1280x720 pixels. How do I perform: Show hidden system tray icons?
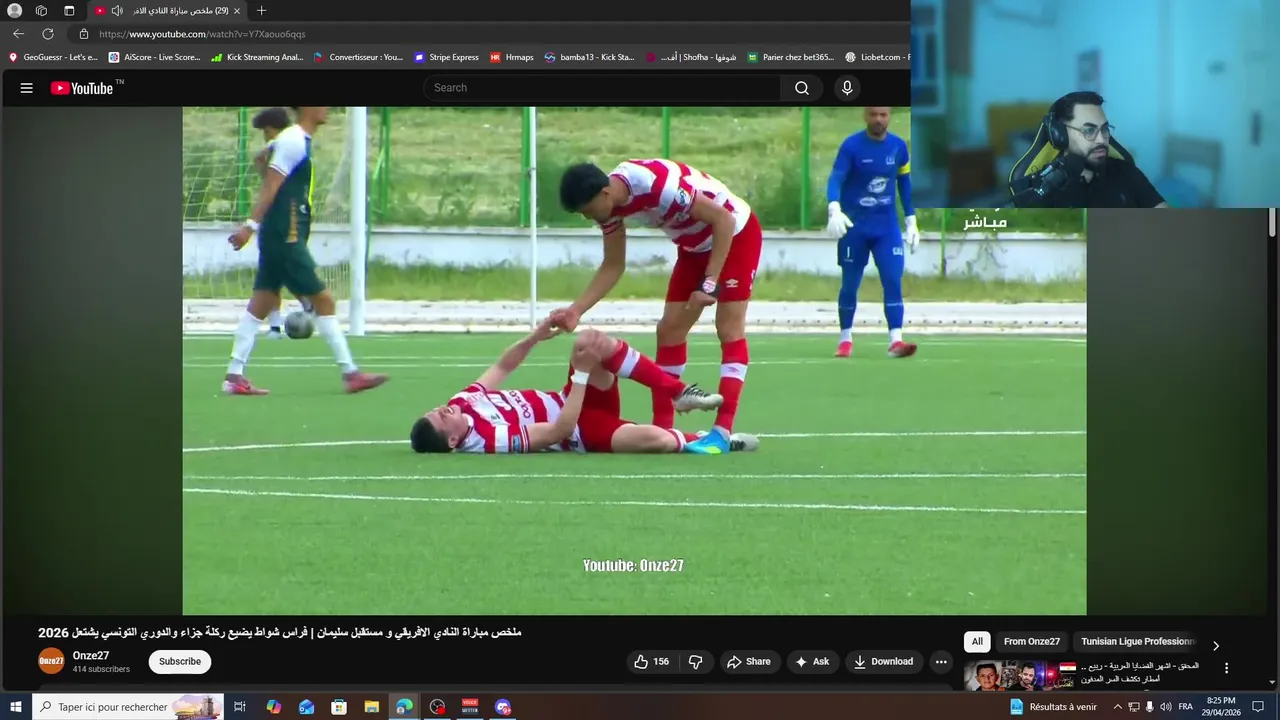(1117, 707)
